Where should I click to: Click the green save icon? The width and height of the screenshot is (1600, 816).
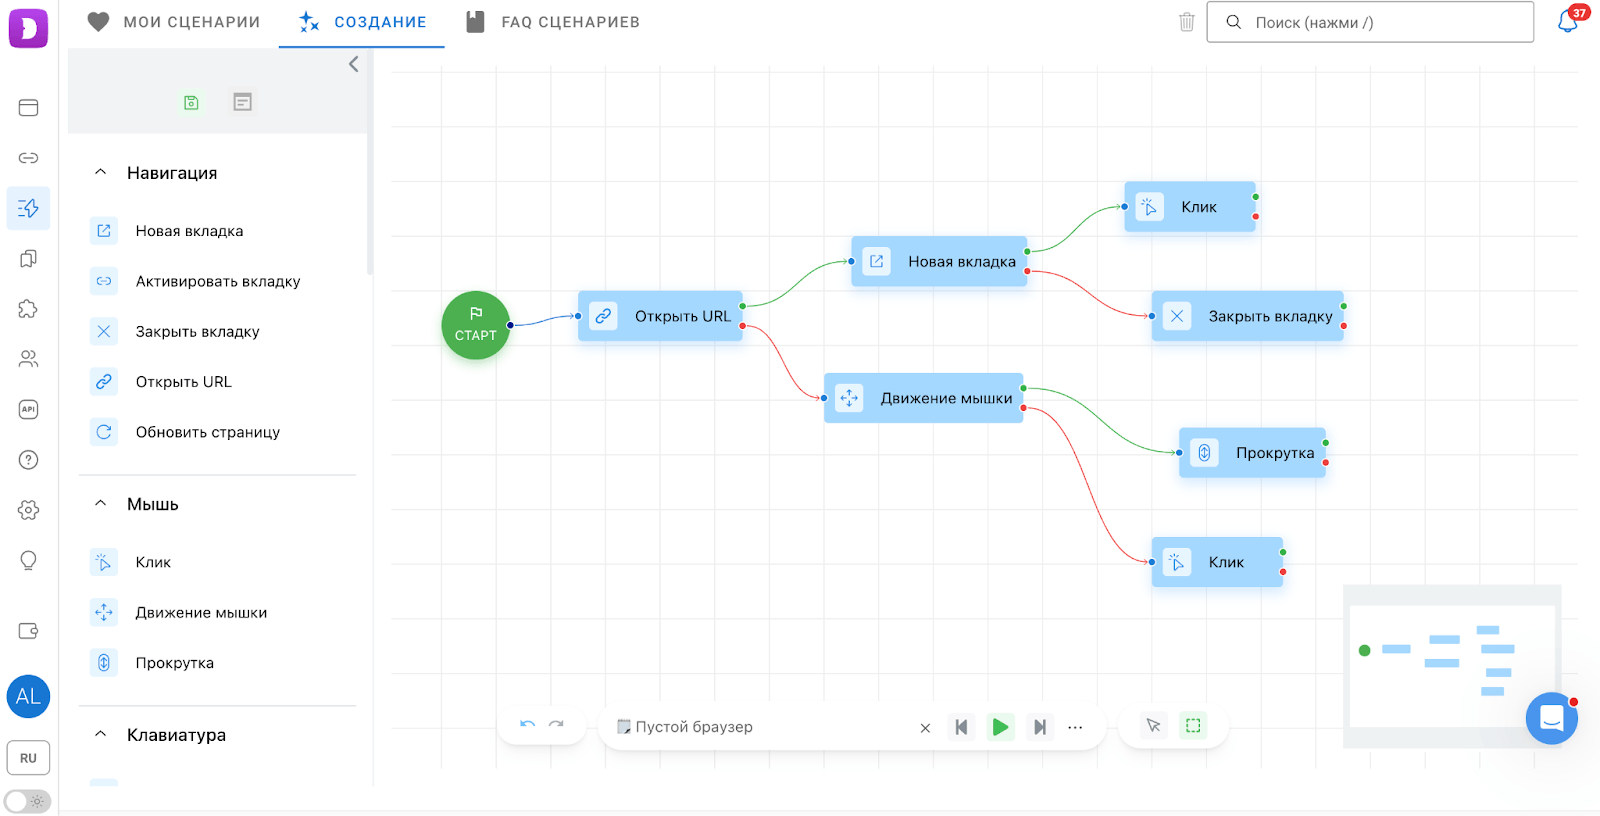191,102
